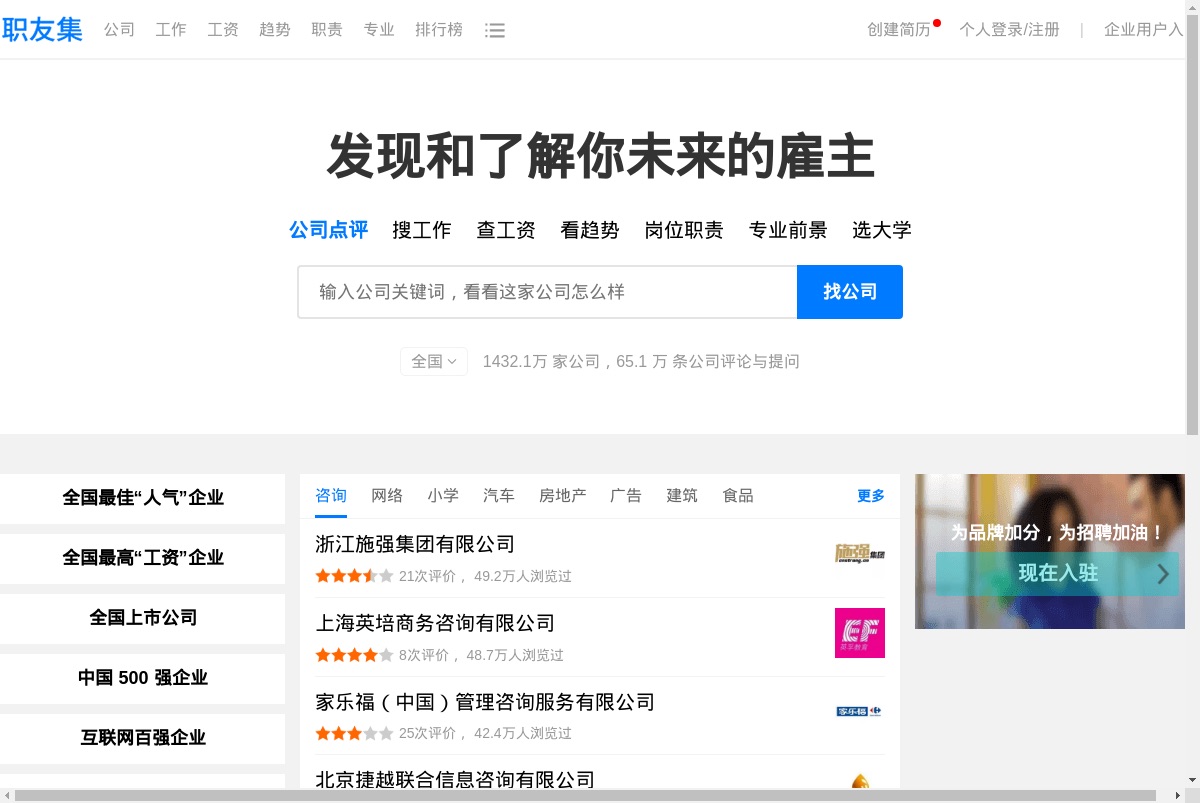This screenshot has width=1200, height=803.
Task: Select the 看趋势 search tab
Action: coord(590,230)
